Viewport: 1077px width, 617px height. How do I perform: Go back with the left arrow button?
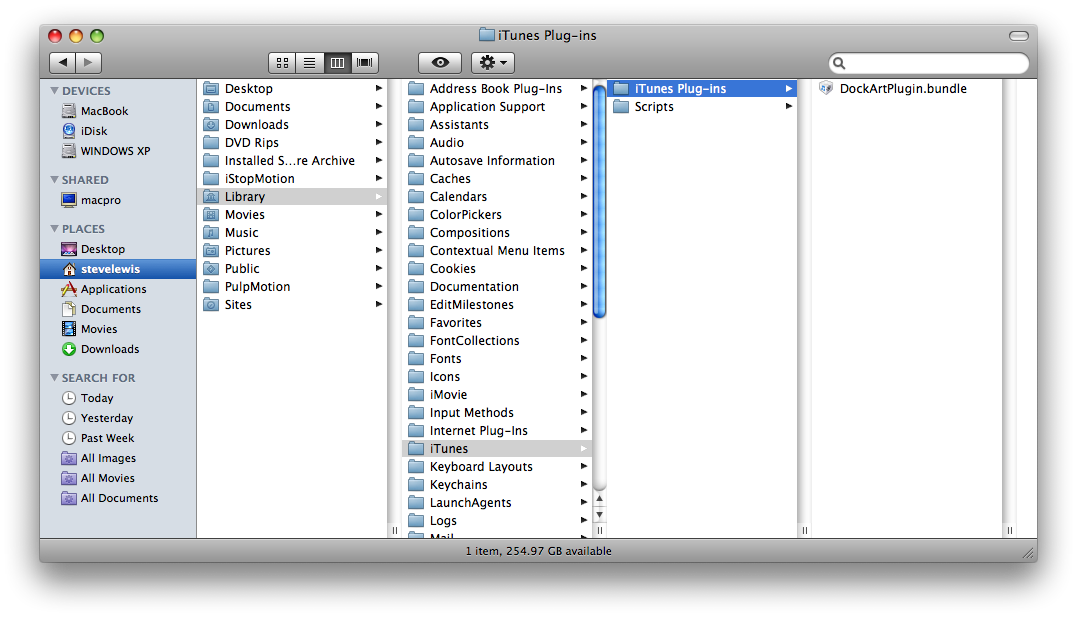click(63, 63)
